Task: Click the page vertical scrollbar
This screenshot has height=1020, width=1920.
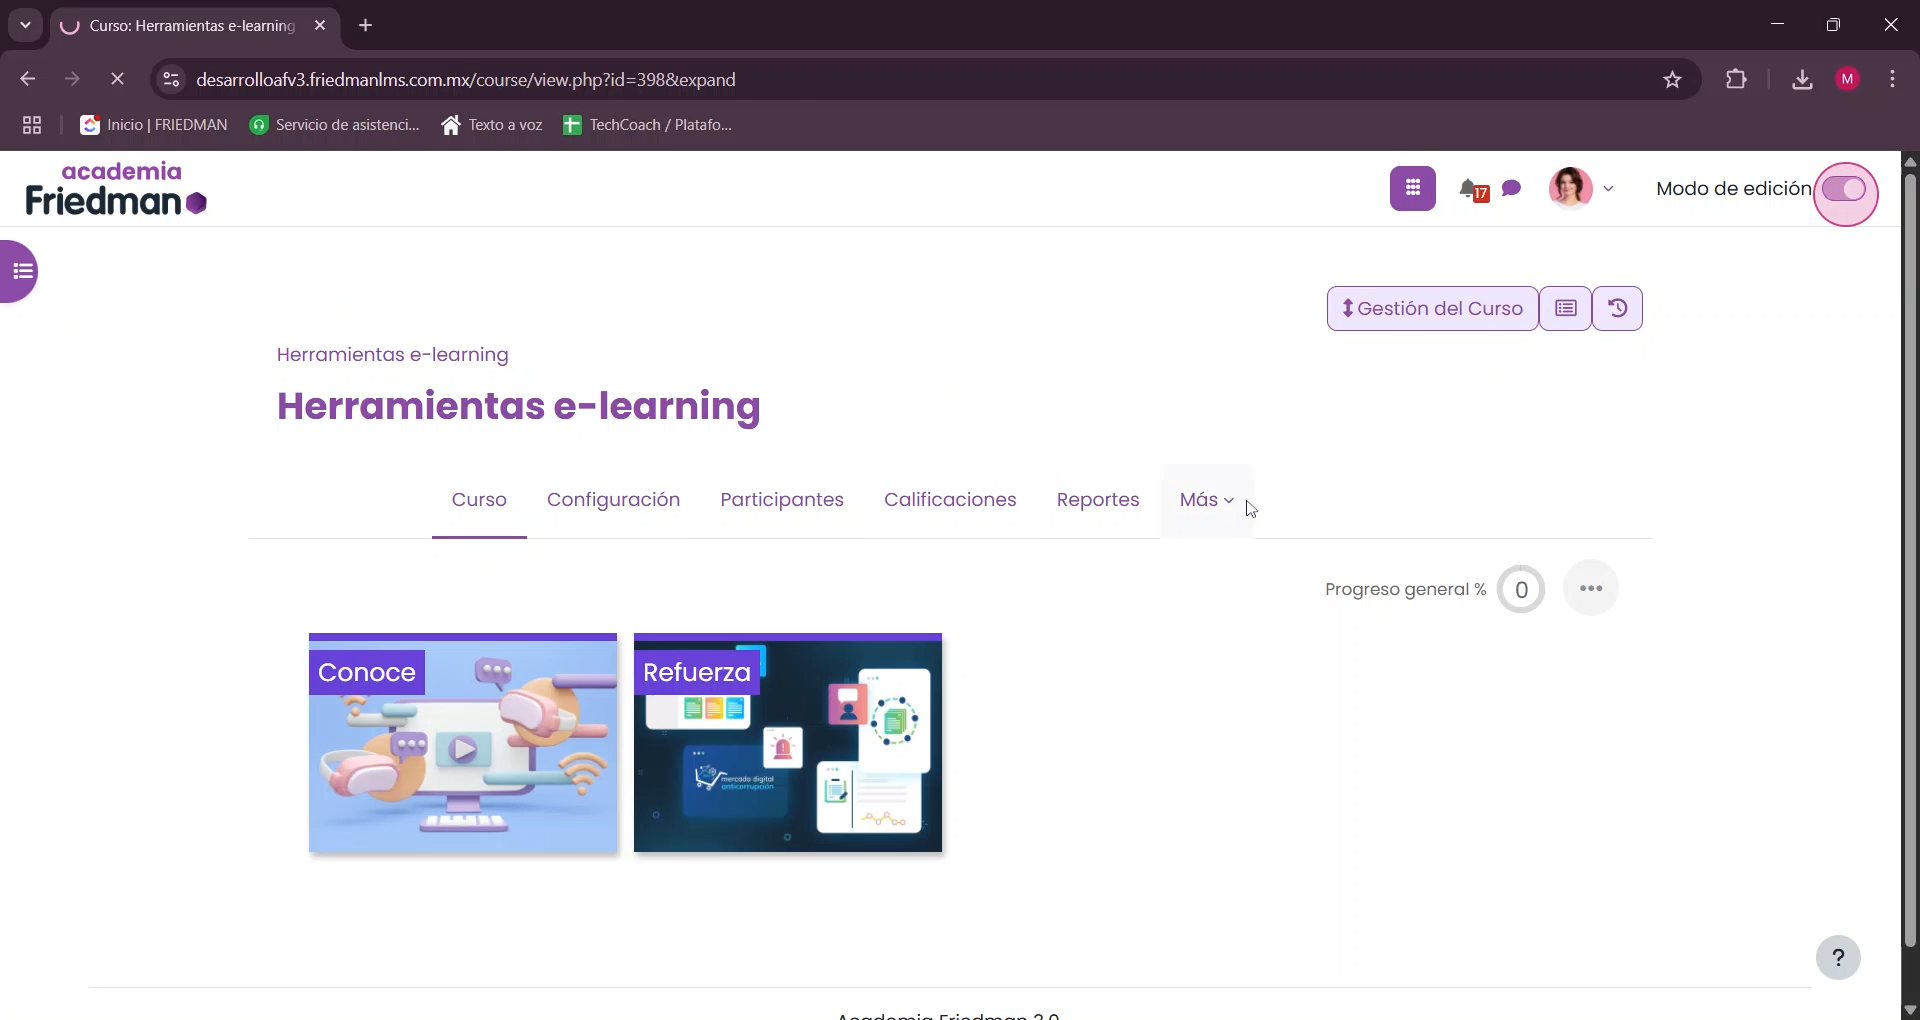Action: (1910, 560)
